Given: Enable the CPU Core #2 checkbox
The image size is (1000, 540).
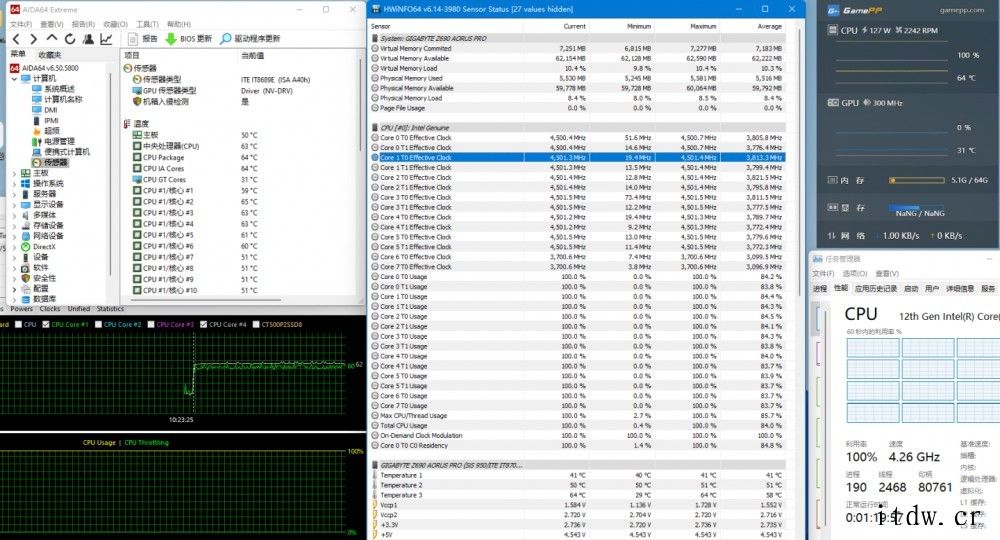Looking at the screenshot, I should pos(98,325).
